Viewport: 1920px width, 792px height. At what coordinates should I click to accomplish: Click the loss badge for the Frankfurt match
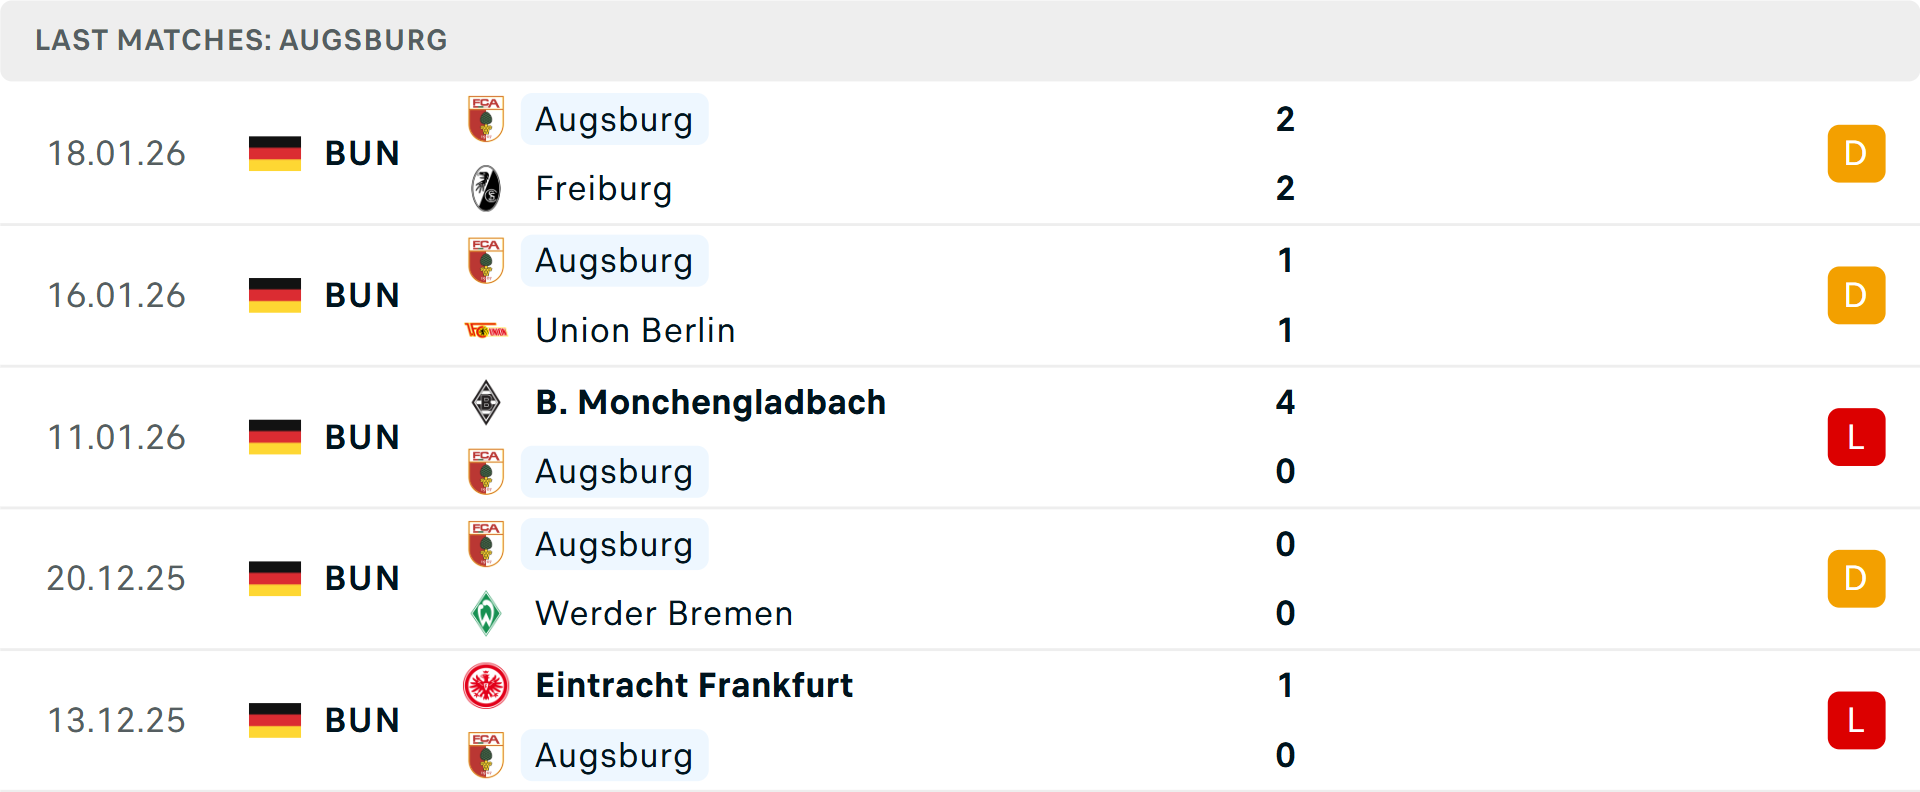click(1856, 720)
